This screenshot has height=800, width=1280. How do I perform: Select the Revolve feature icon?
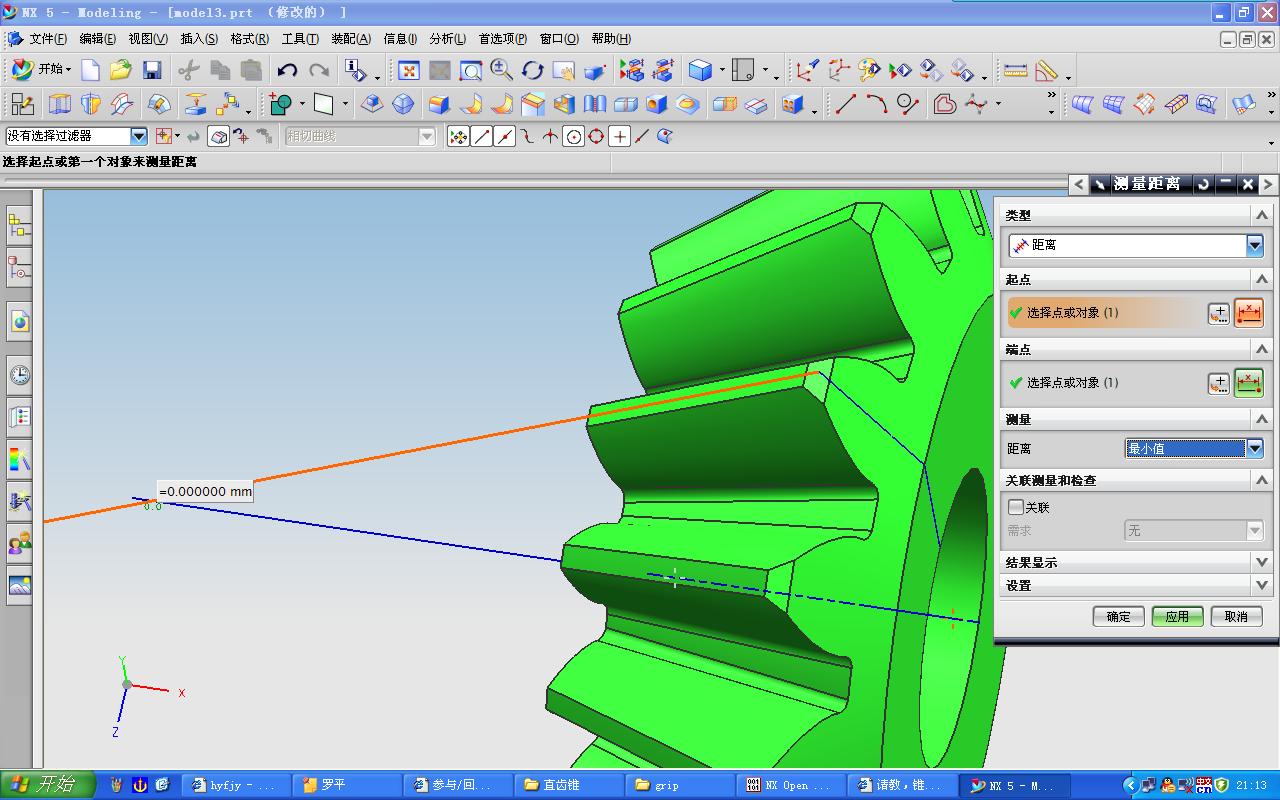click(x=91, y=104)
